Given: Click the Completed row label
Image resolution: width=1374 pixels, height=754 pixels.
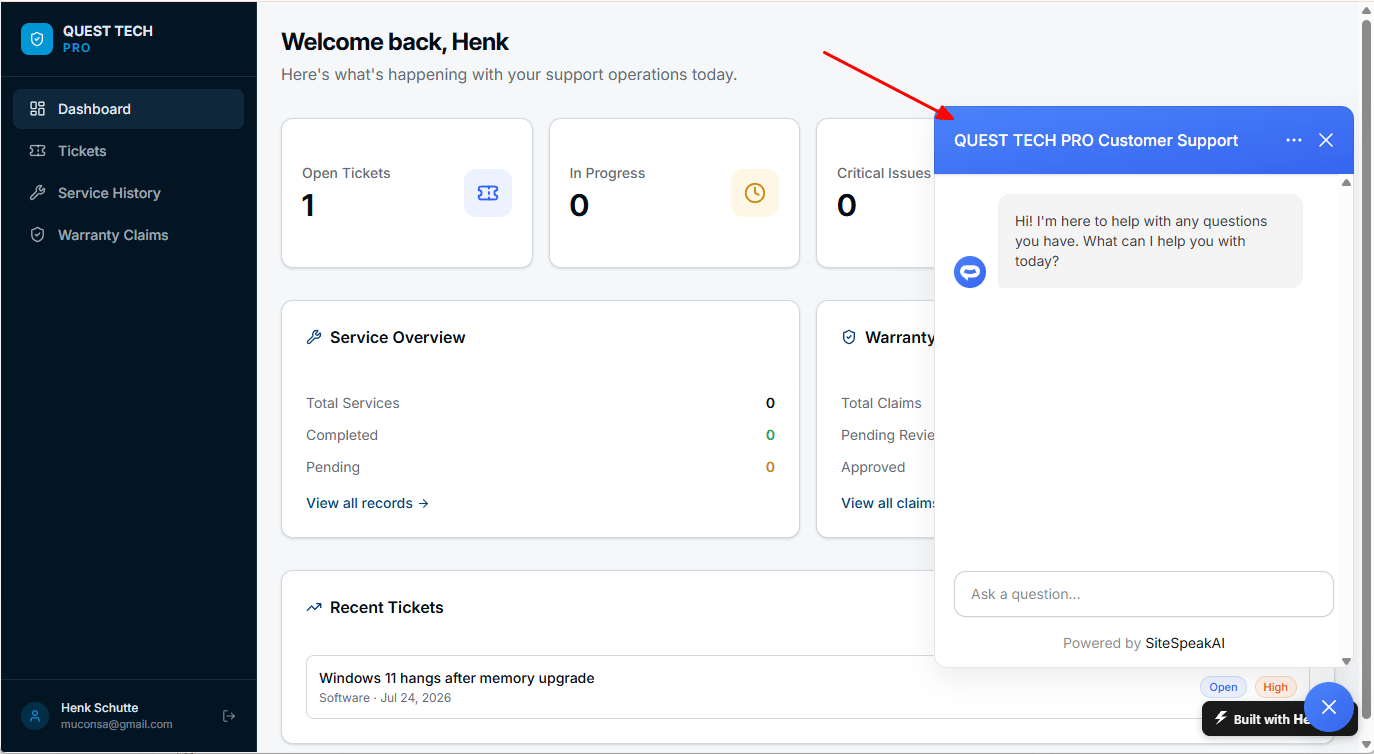Looking at the screenshot, I should 342,435.
